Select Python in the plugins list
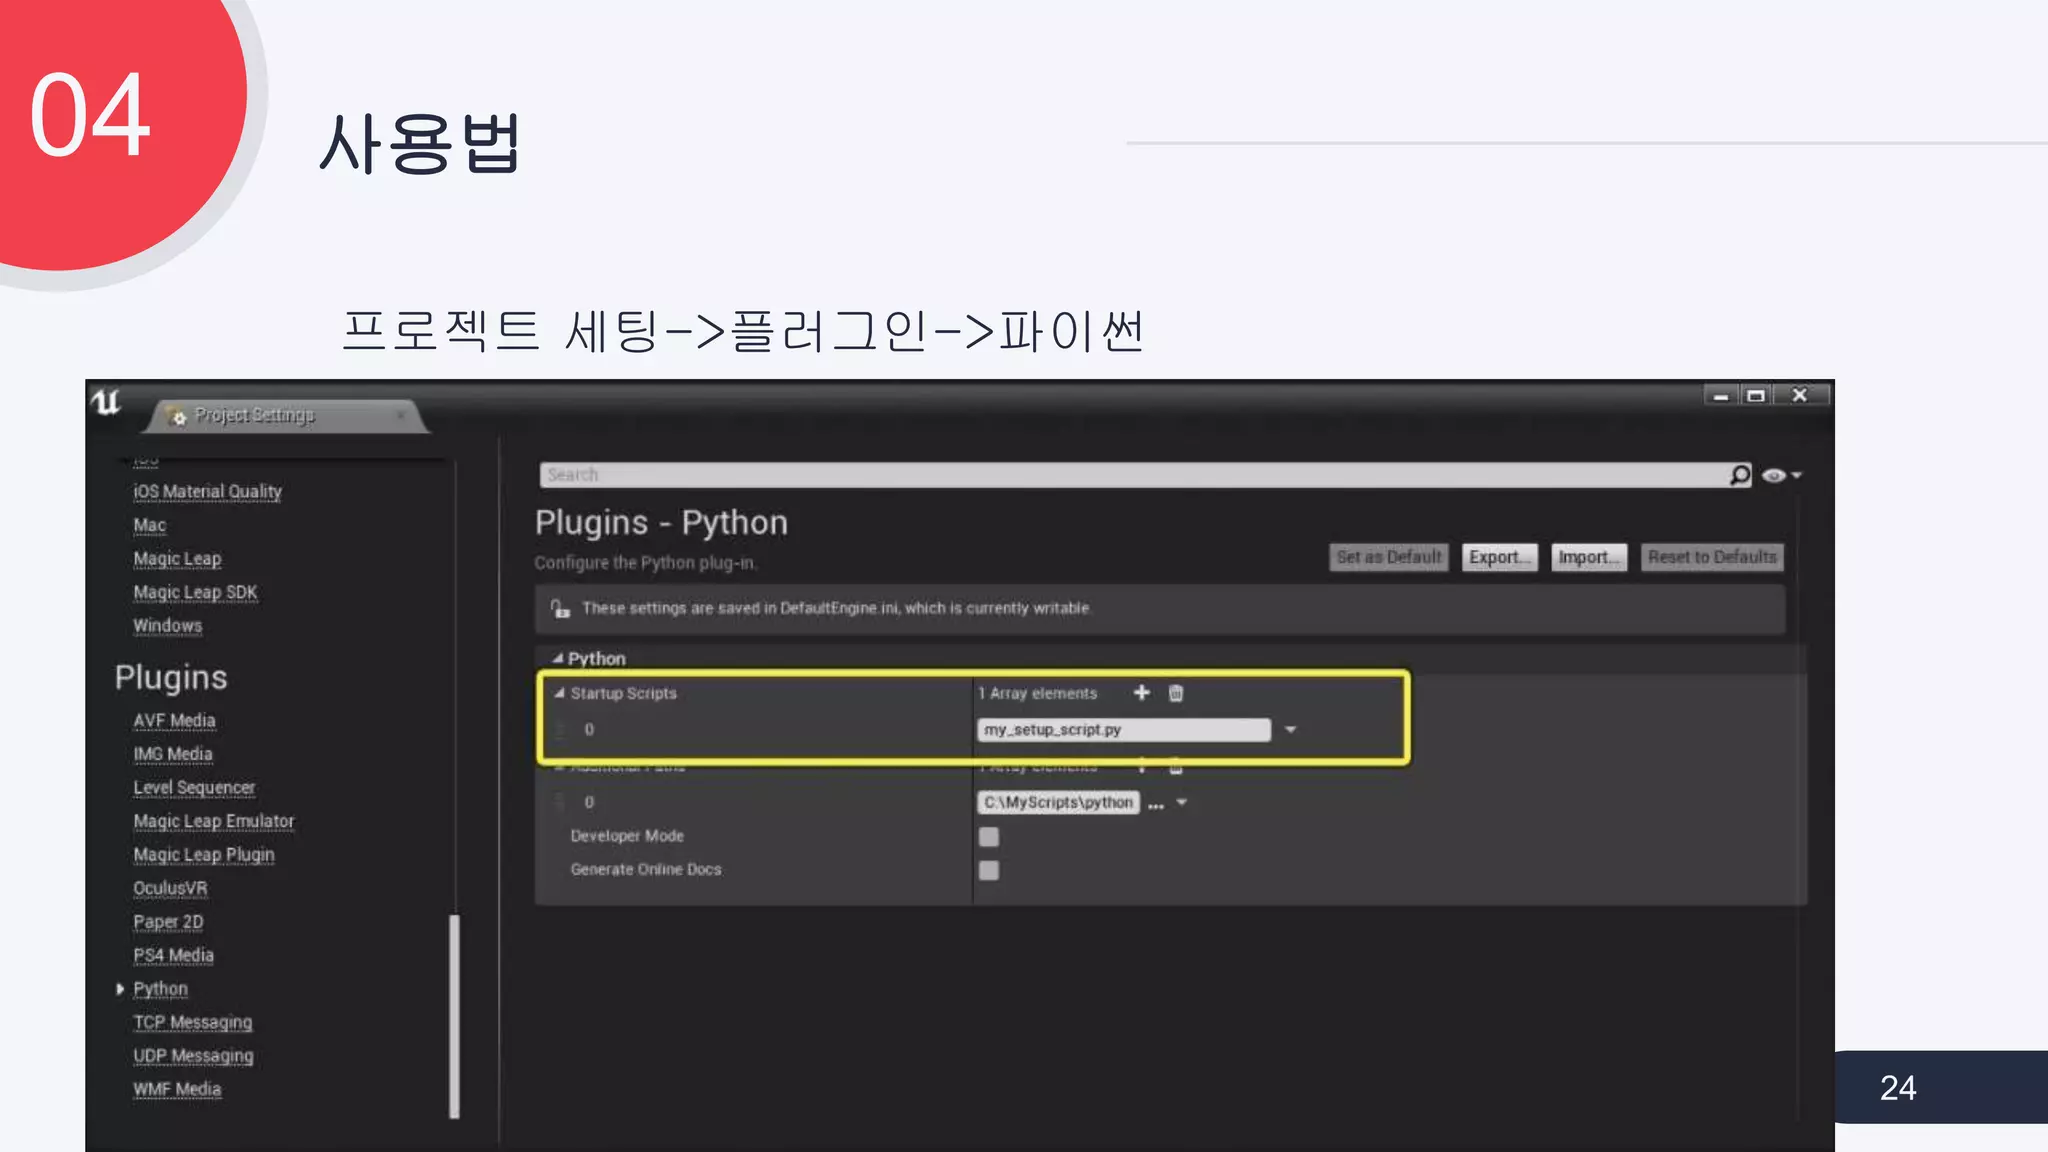 click(x=161, y=989)
